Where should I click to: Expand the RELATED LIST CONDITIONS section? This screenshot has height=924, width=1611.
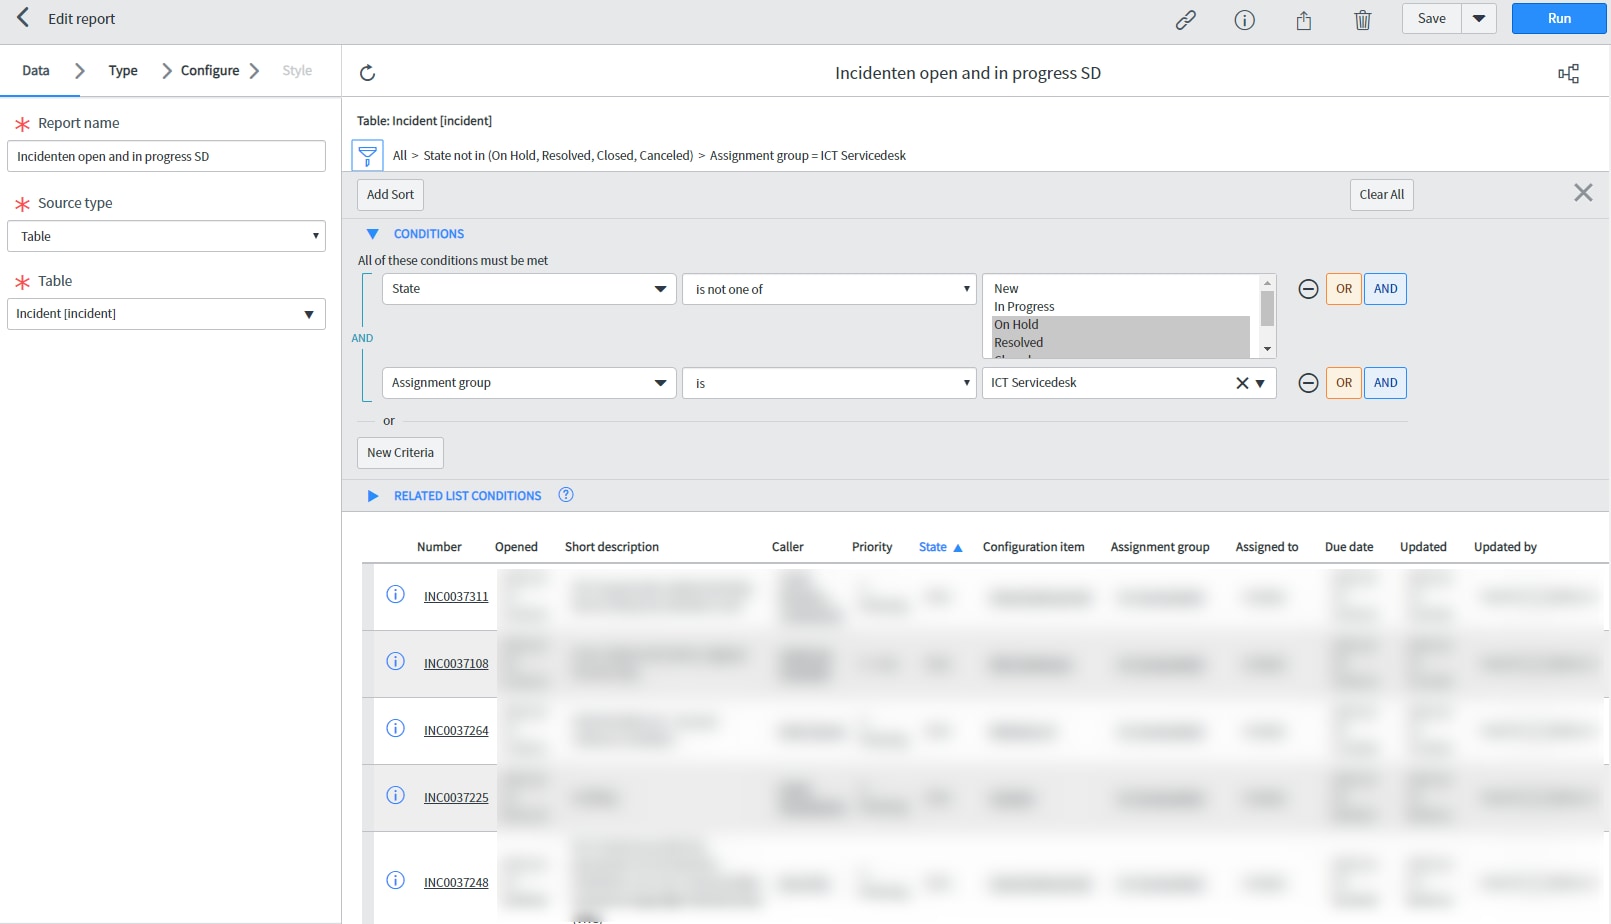coord(373,496)
